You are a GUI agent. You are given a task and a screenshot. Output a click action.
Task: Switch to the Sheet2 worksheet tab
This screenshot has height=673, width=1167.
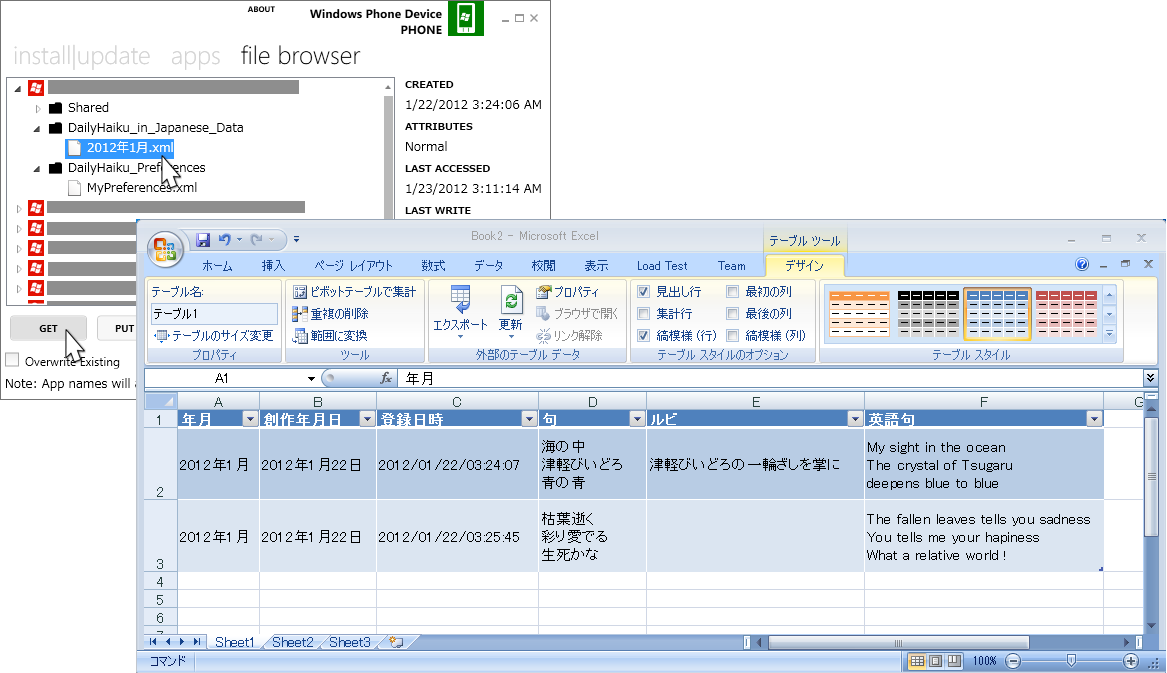click(292, 642)
